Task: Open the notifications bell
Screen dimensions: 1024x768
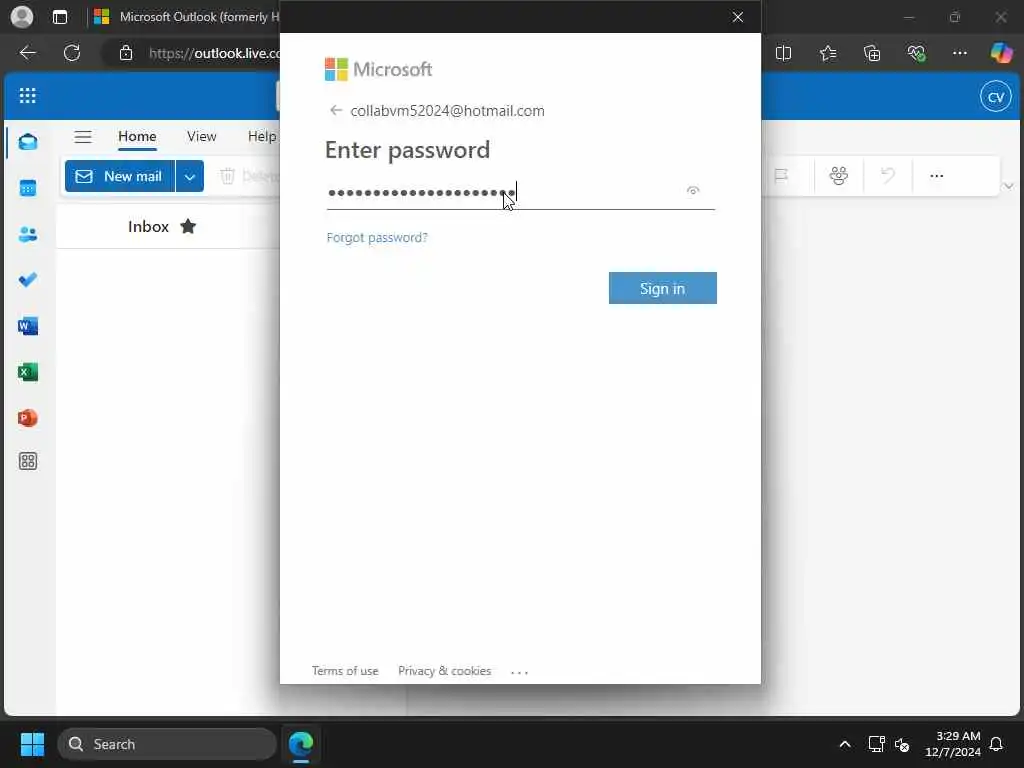Action: point(996,744)
